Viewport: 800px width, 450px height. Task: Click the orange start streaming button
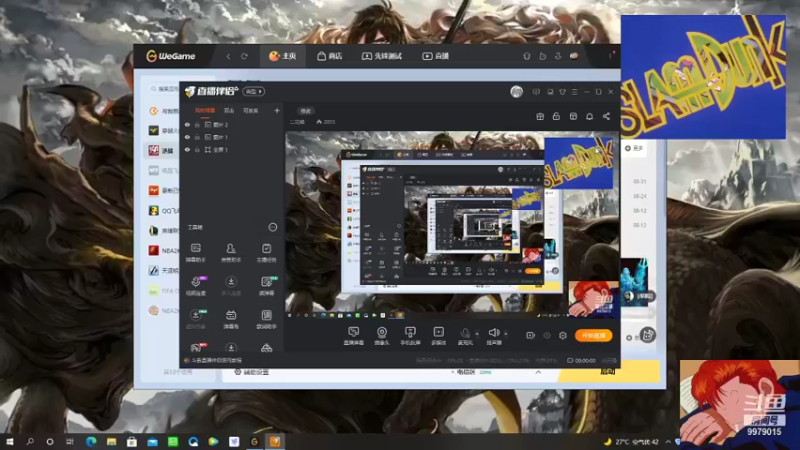pyautogui.click(x=593, y=335)
